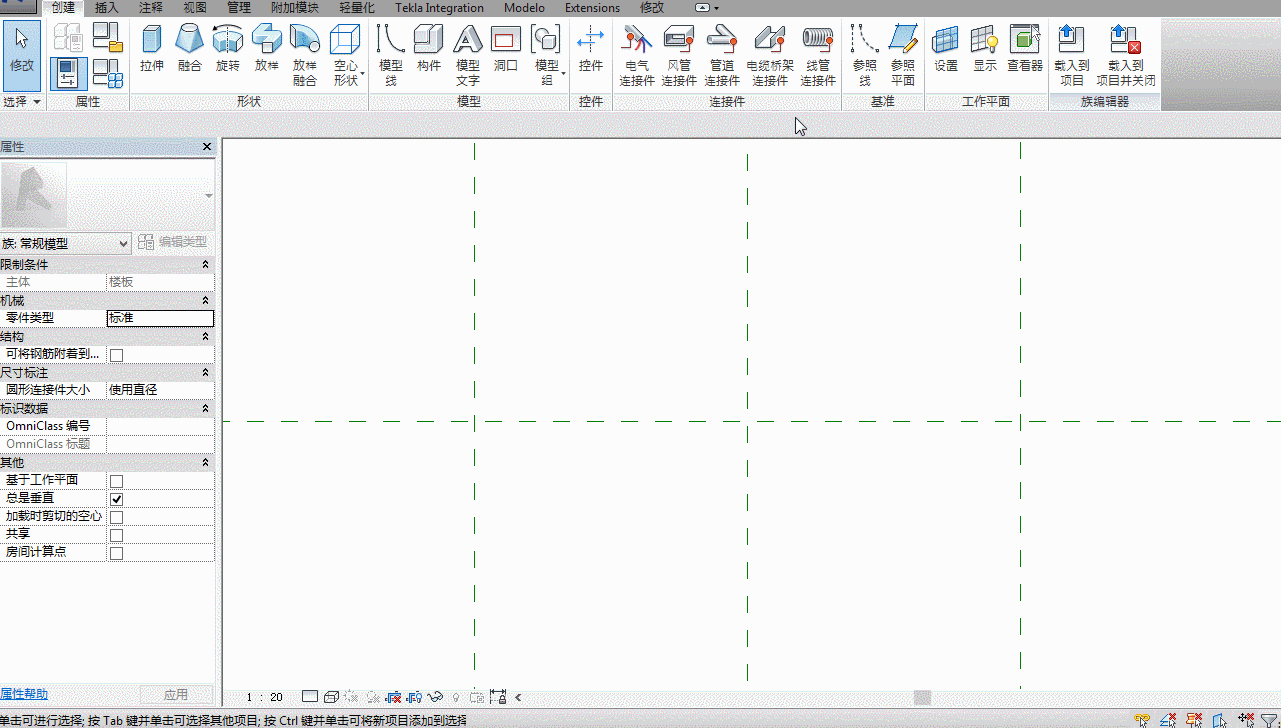Open the Tekla Integration tab

point(439,8)
